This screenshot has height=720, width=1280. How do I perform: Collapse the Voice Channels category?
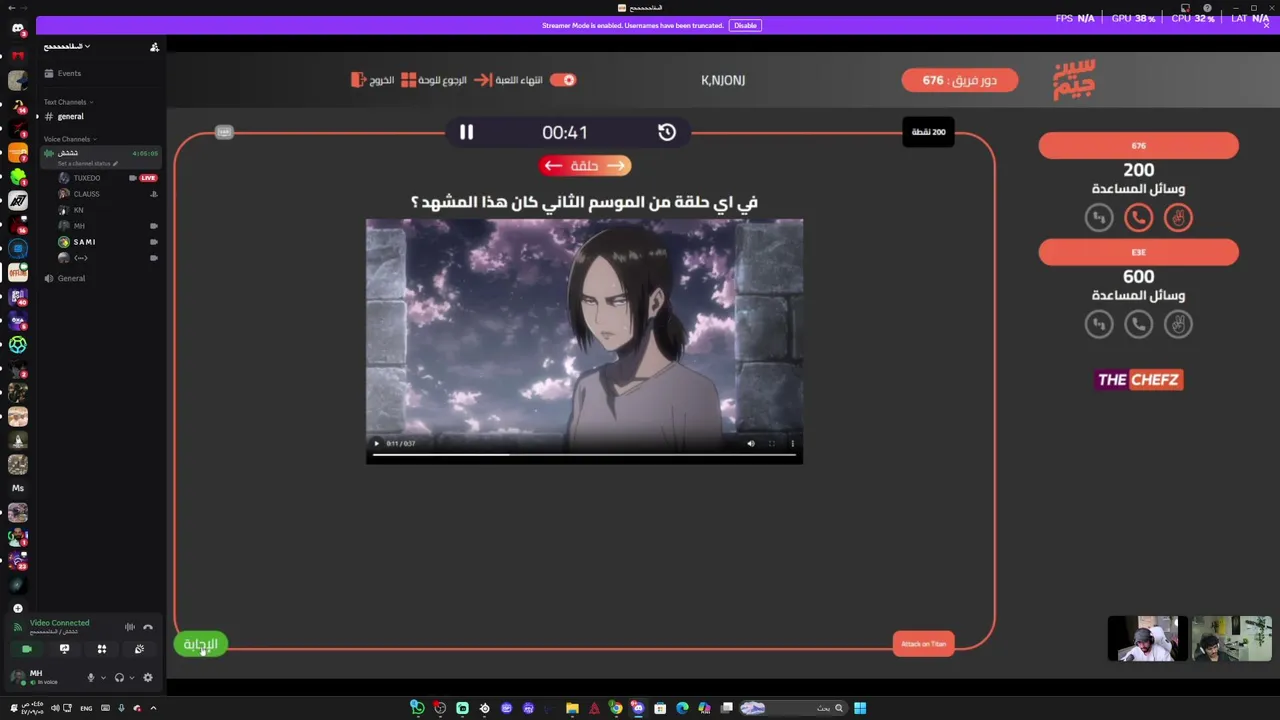tap(70, 139)
